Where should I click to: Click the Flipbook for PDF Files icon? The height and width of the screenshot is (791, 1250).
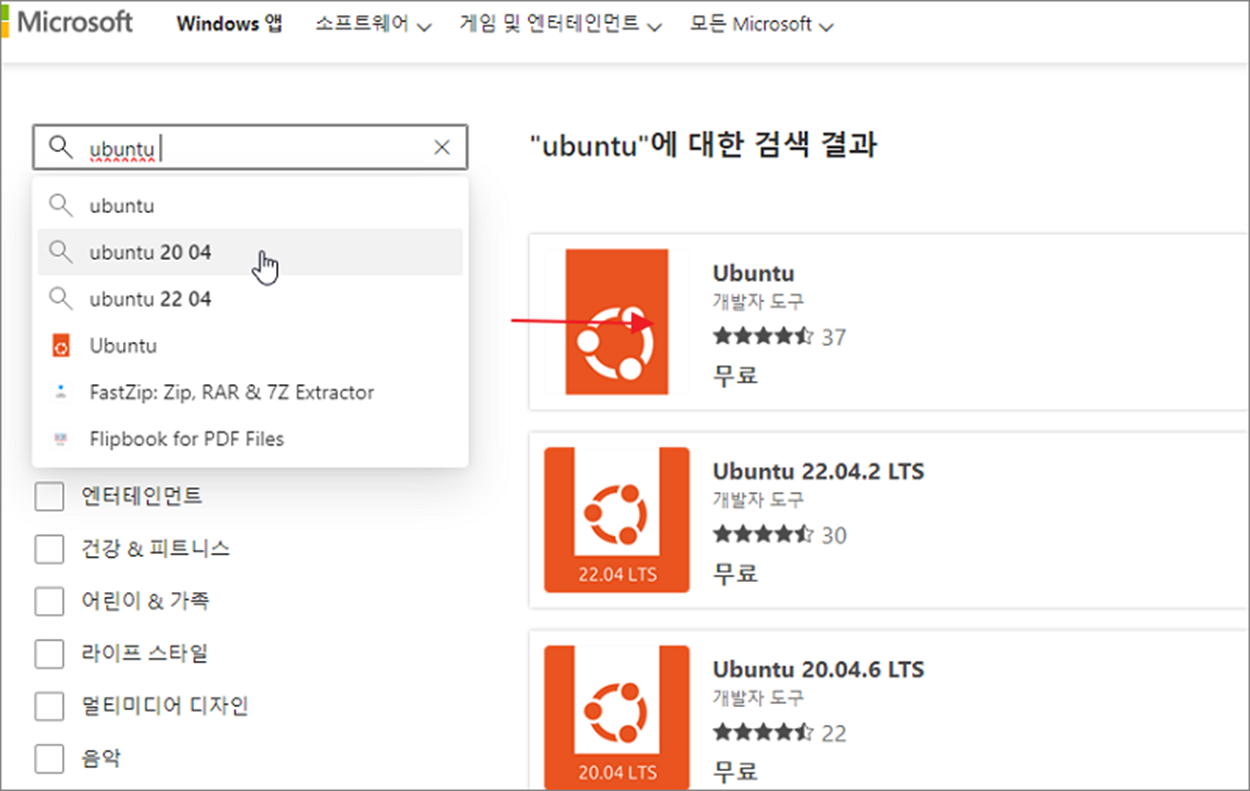(x=61, y=439)
